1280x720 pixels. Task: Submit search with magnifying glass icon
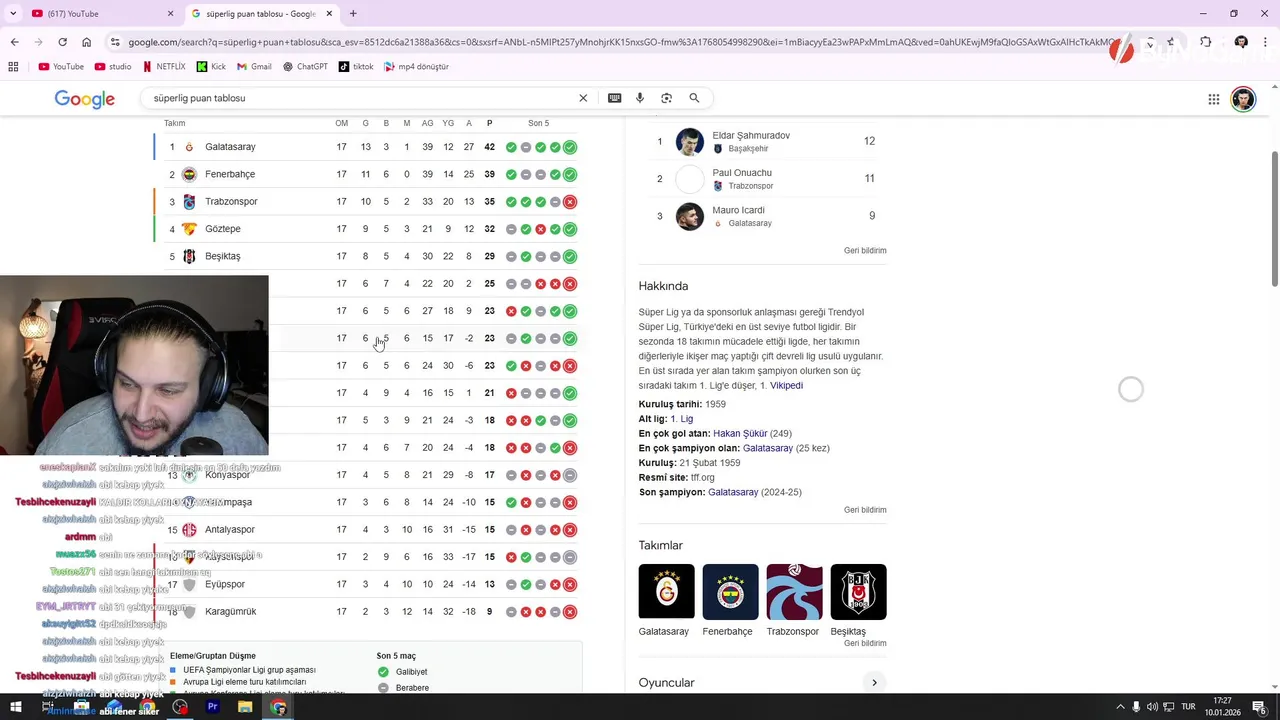[694, 98]
